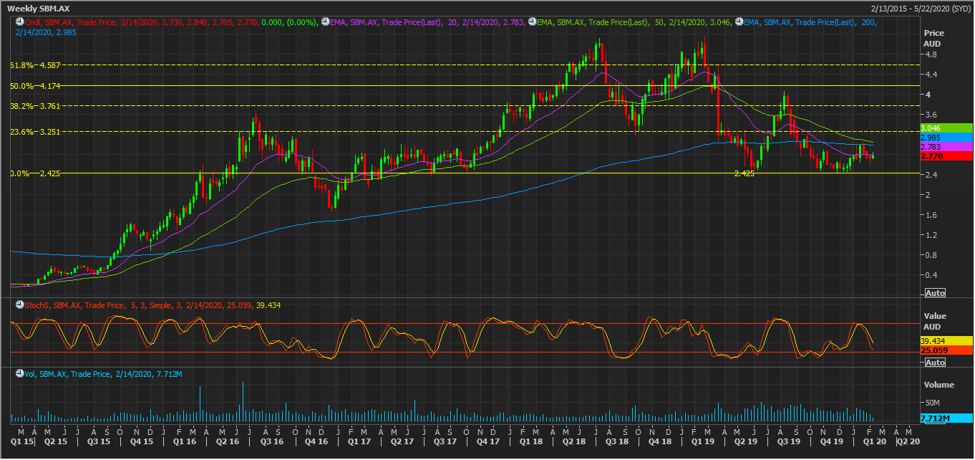Select the purple EMA 20 legend text
Viewport: 975px width, 460px height.
click(427, 22)
